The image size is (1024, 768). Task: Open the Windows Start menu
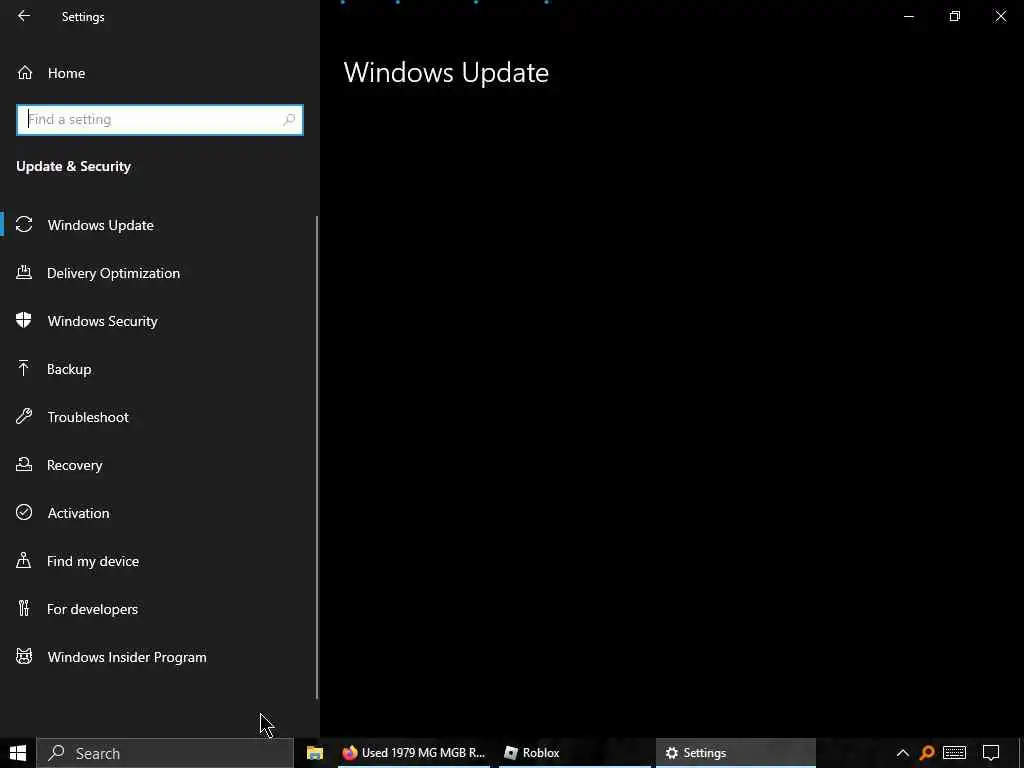click(18, 753)
